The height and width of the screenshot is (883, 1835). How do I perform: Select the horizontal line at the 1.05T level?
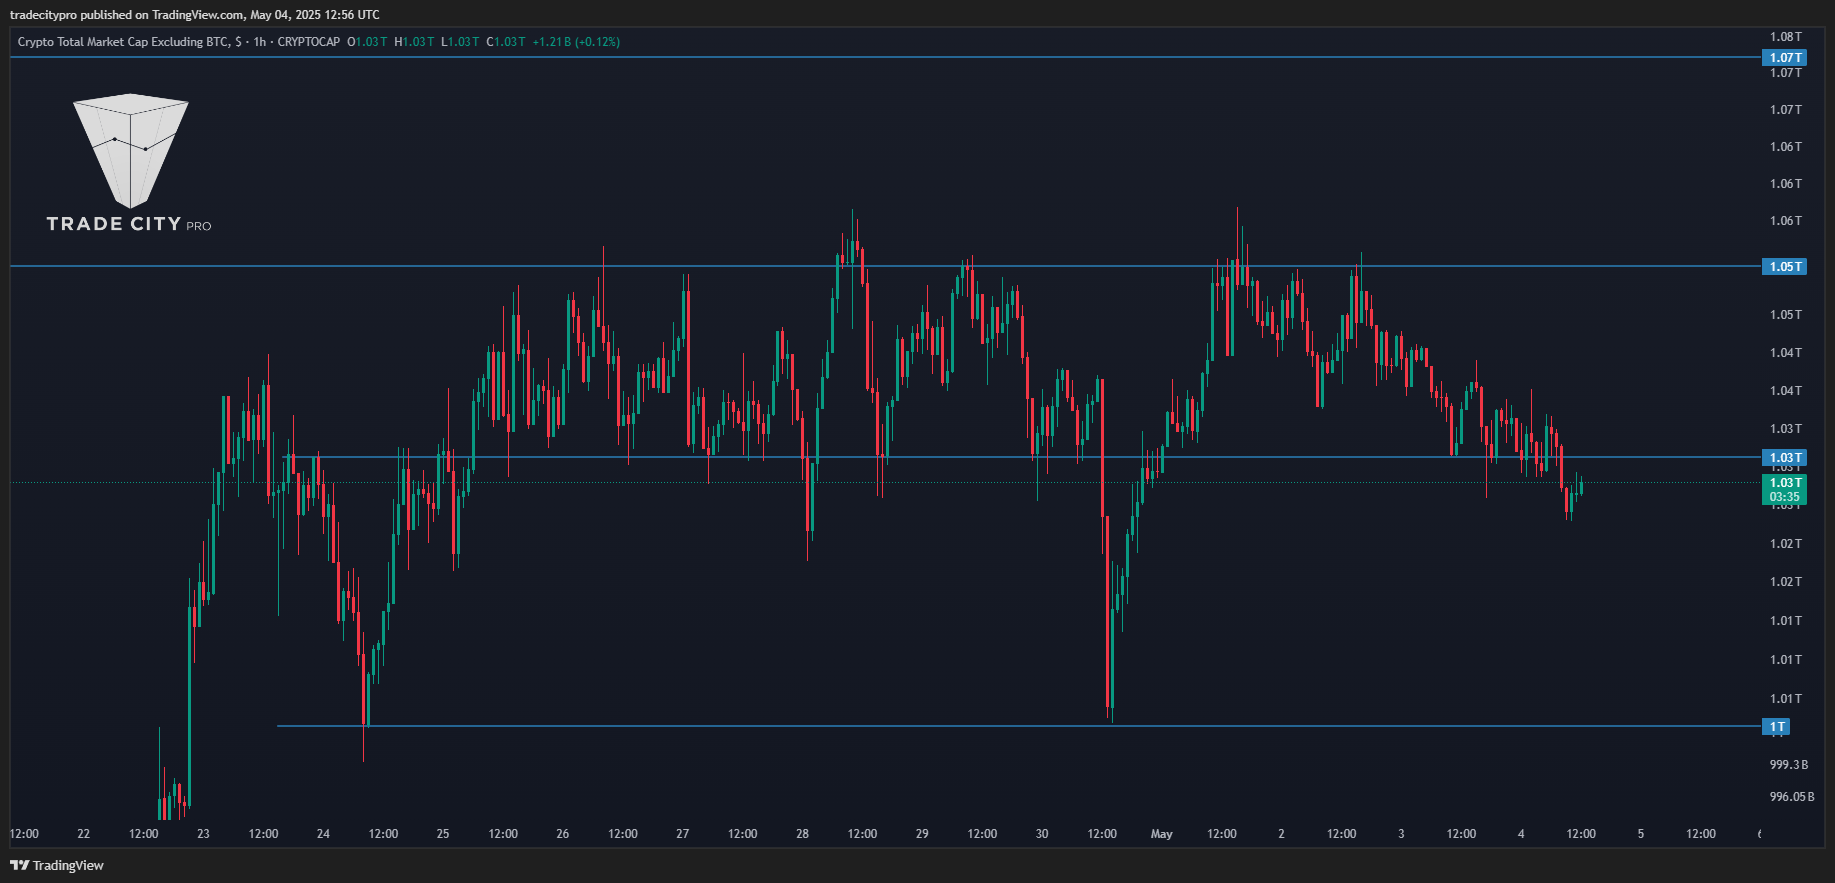(885, 266)
